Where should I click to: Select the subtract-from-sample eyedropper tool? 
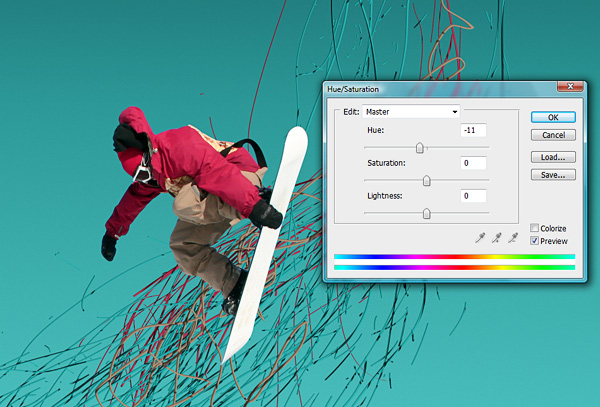513,238
